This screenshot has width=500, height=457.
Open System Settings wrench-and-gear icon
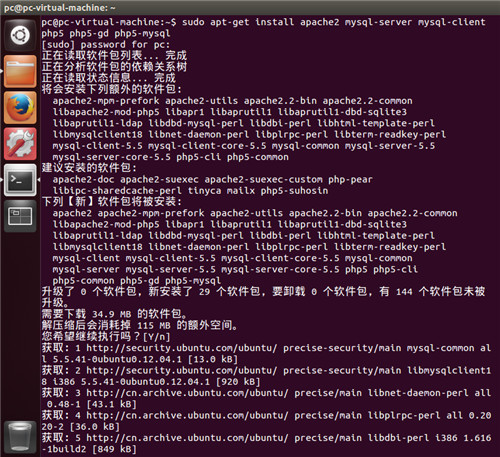tap(20, 144)
